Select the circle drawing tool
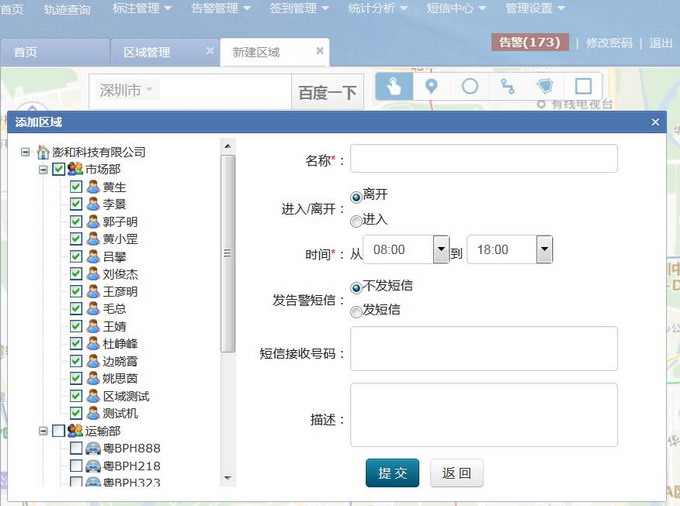 [470, 87]
